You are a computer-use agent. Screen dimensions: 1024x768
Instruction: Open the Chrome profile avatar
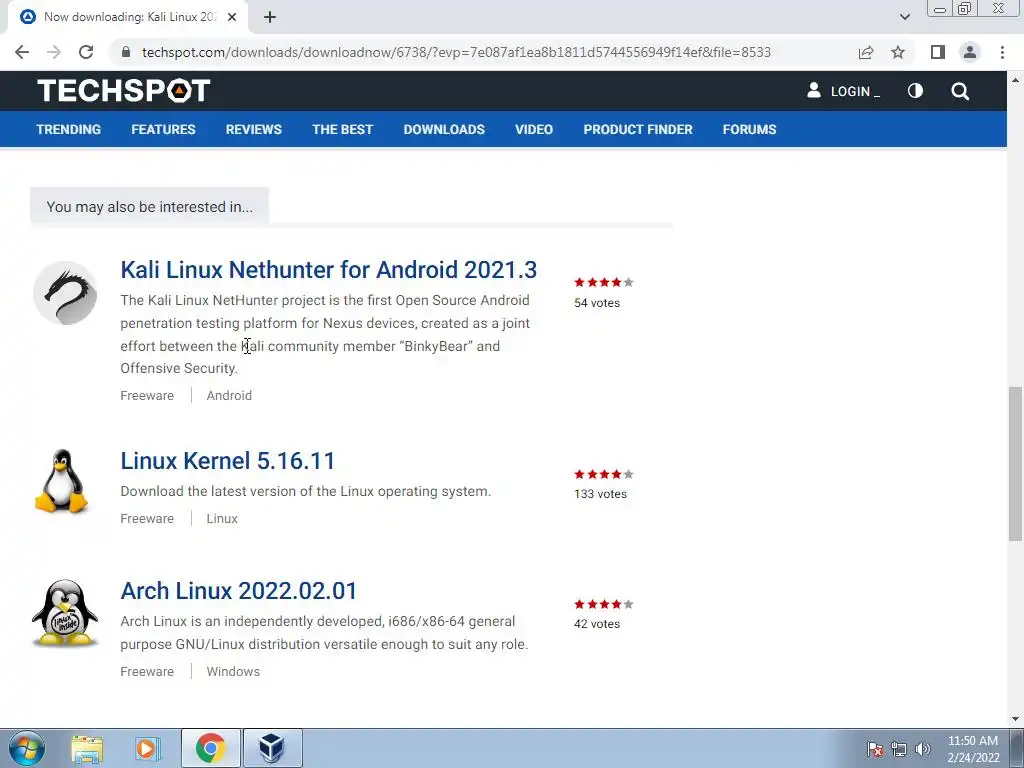(x=970, y=52)
